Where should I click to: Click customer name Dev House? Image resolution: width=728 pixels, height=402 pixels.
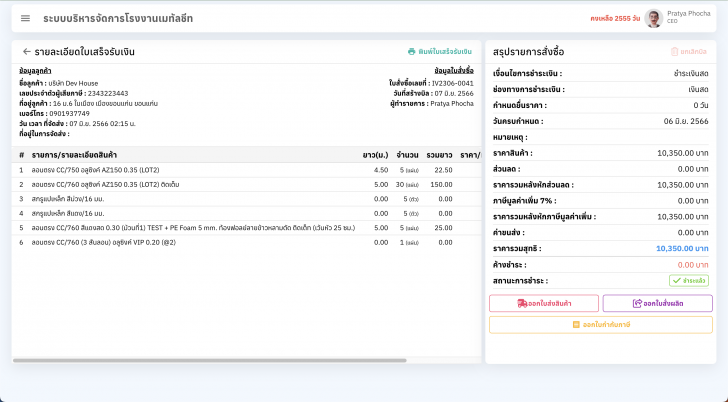pyautogui.click(x=73, y=83)
